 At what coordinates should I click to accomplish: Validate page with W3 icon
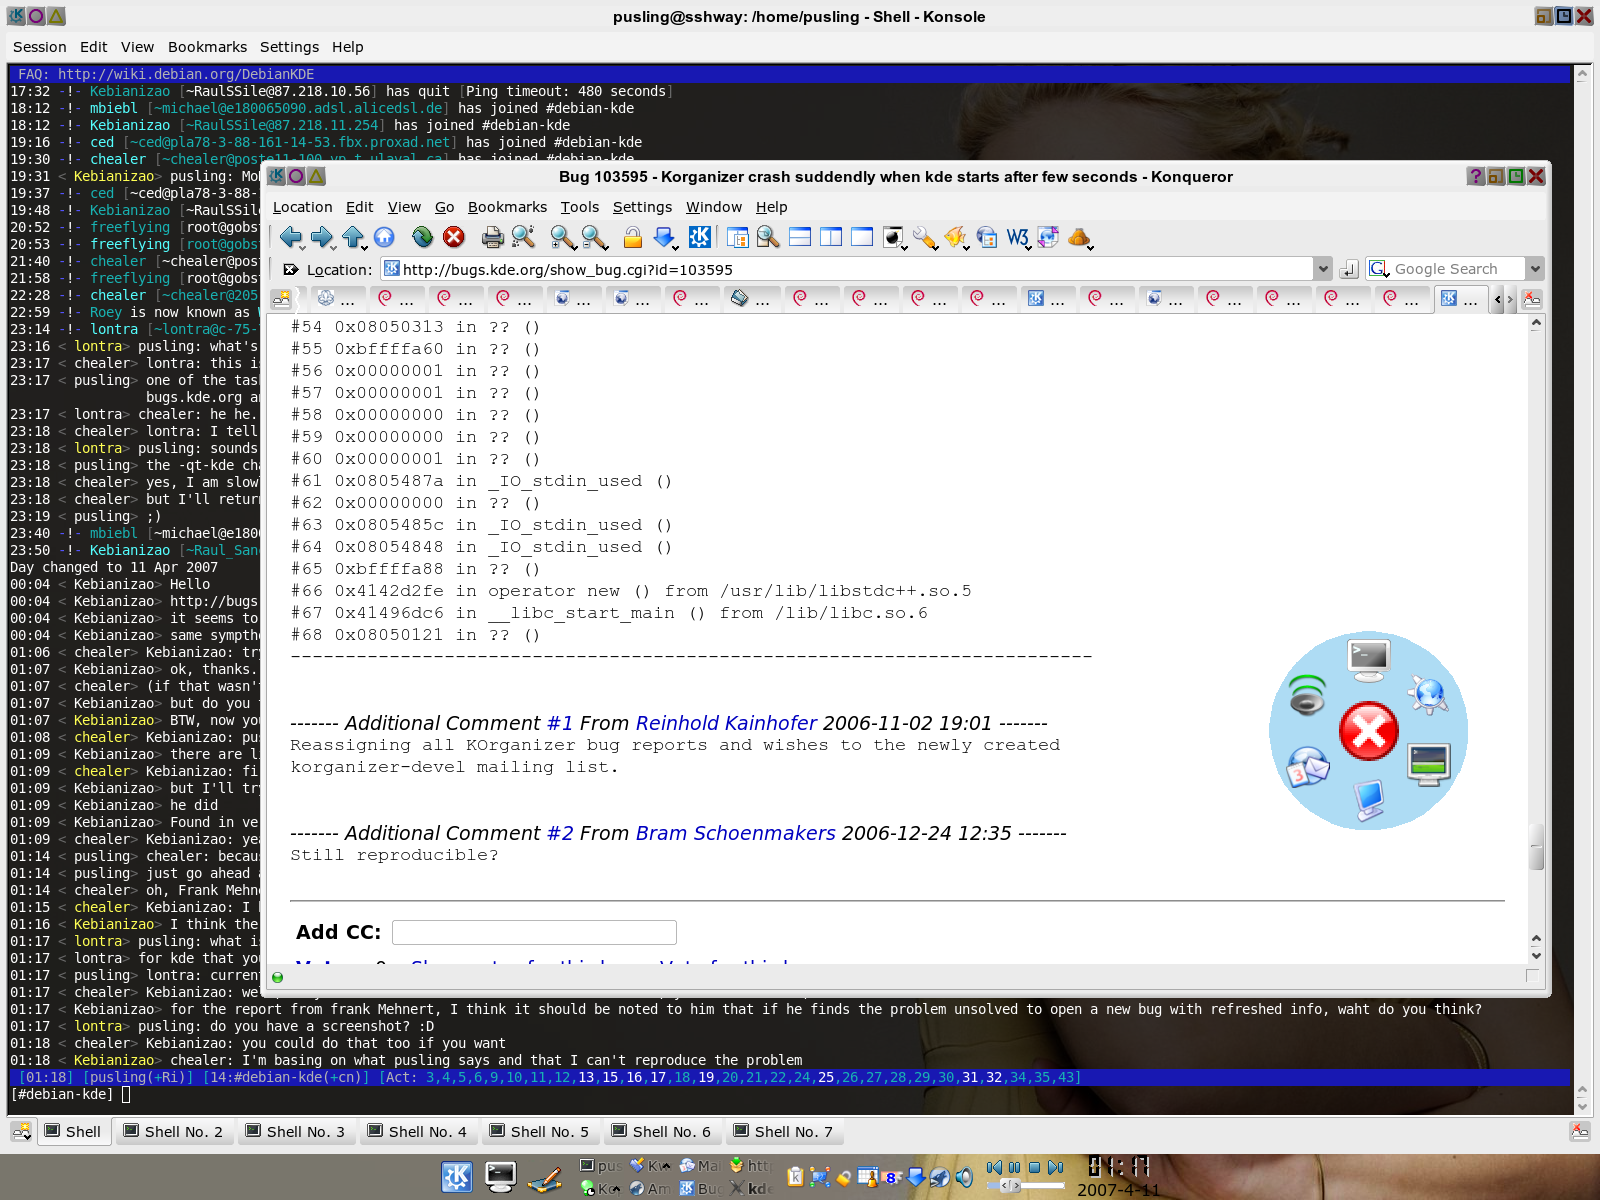1017,237
